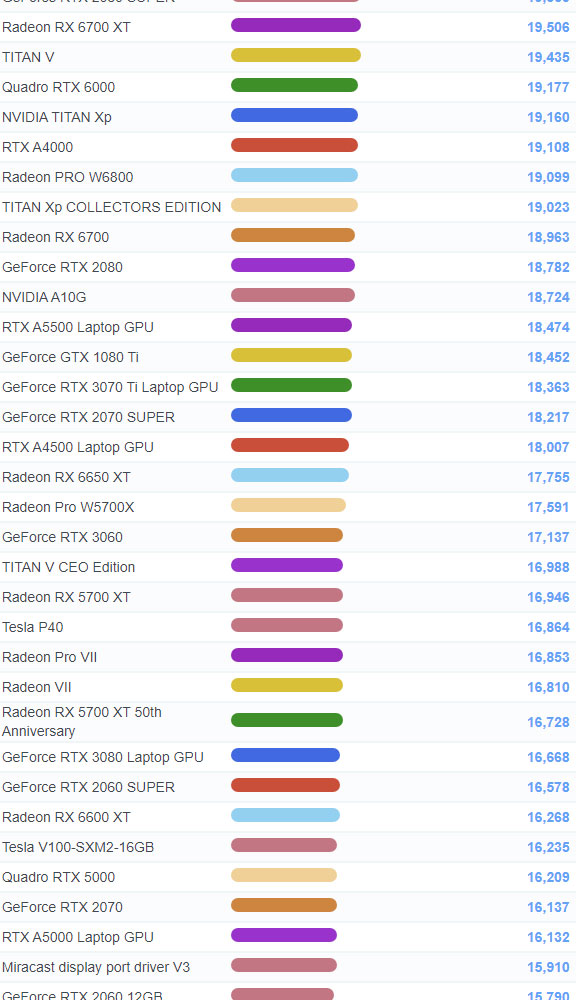Open the Radeon RX 6700 XT link
576x1000 pixels.
coord(66,27)
